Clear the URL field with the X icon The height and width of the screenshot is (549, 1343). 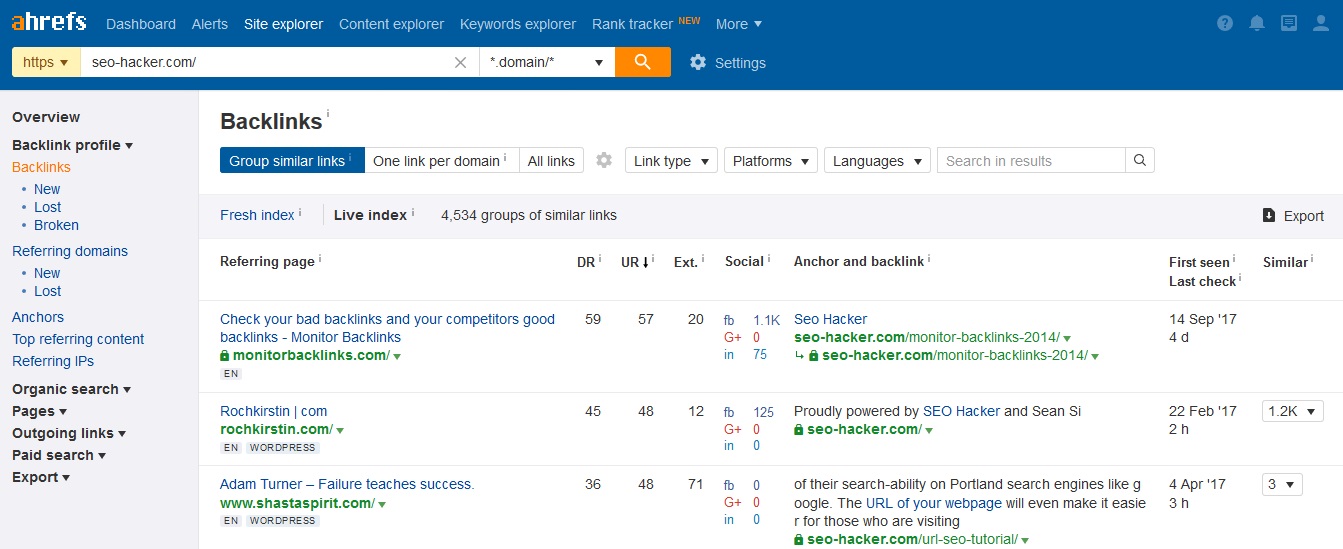[x=460, y=62]
